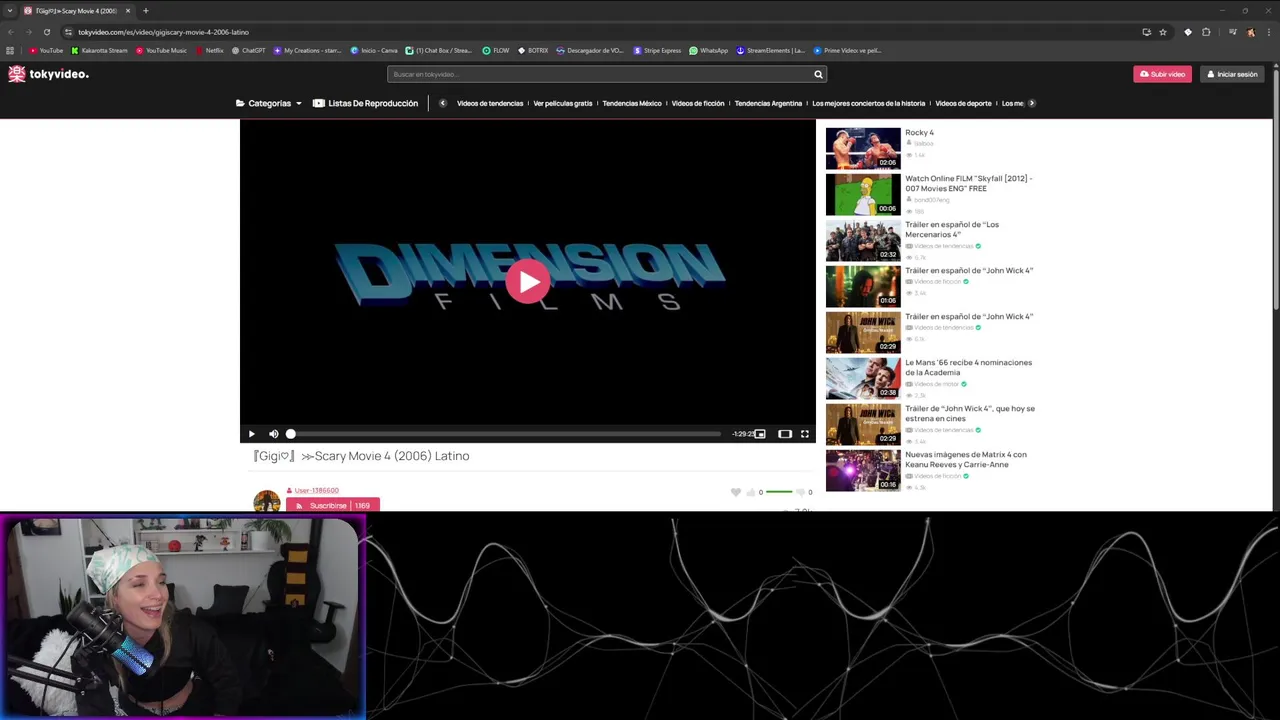The image size is (1280, 720).
Task: Open Listas De Reproducción
Action: (x=365, y=103)
